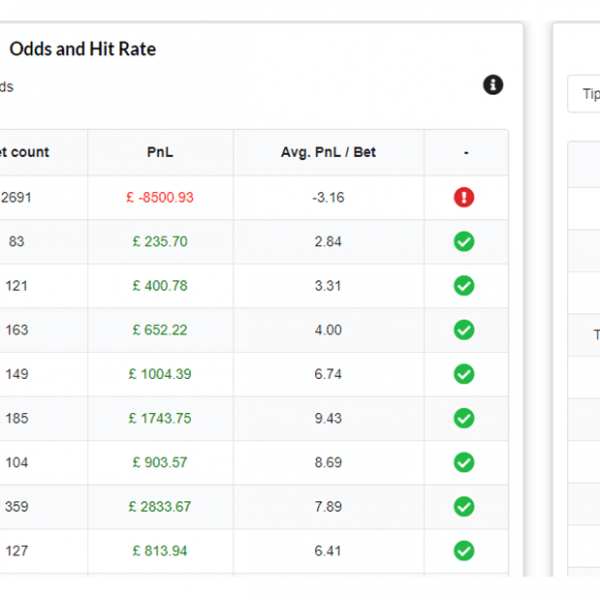
Task: Click bet count value 121
Action: point(16,286)
